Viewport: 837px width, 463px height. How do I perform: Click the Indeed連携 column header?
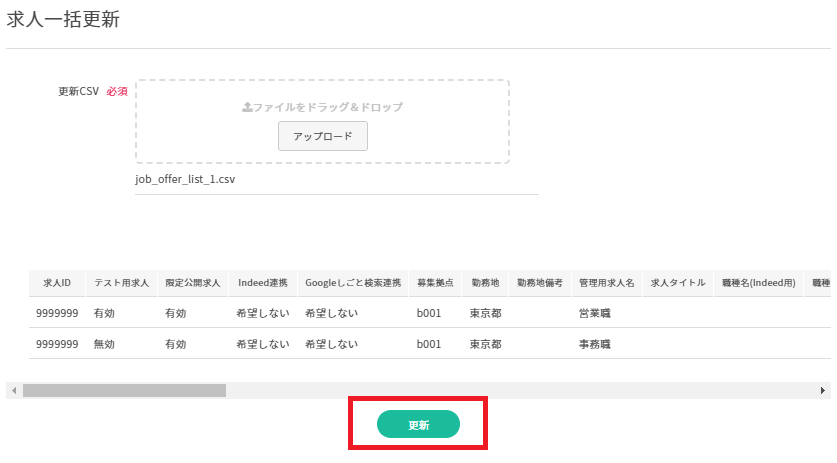(262, 283)
